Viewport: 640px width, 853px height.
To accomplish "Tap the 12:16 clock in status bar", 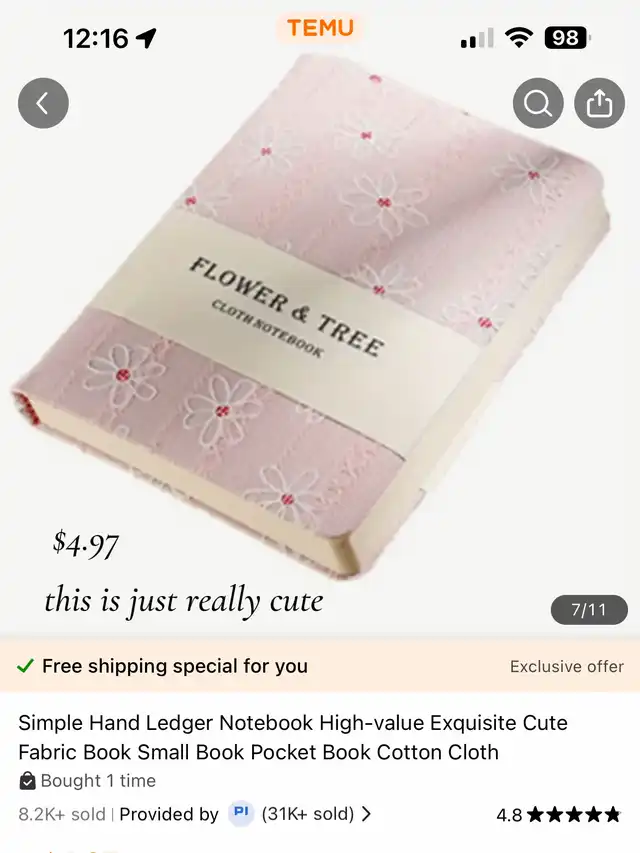I will click(96, 38).
